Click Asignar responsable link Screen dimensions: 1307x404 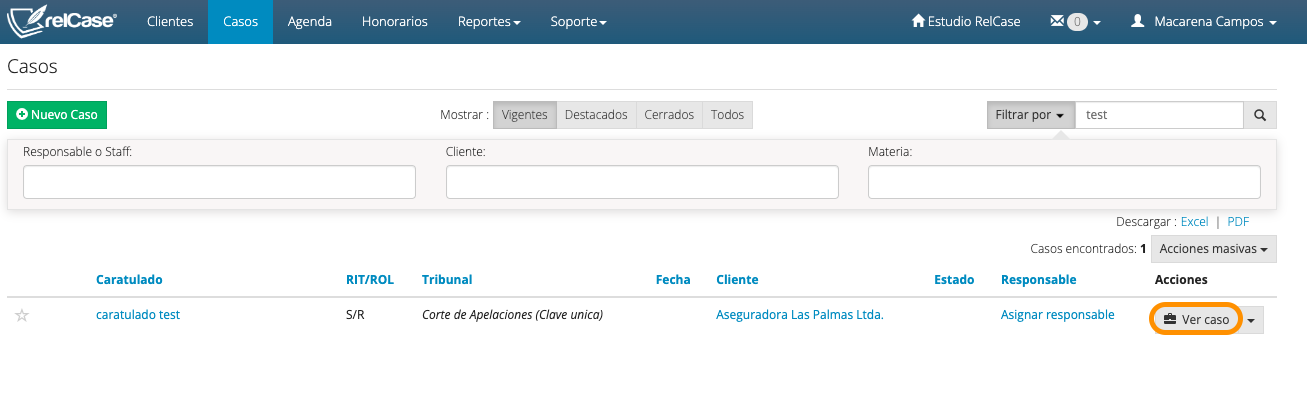1057,315
